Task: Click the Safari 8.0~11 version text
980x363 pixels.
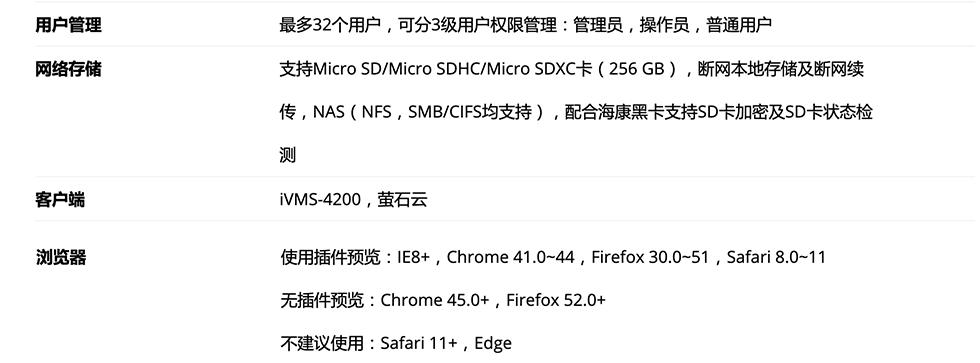Action: pyautogui.click(x=776, y=257)
